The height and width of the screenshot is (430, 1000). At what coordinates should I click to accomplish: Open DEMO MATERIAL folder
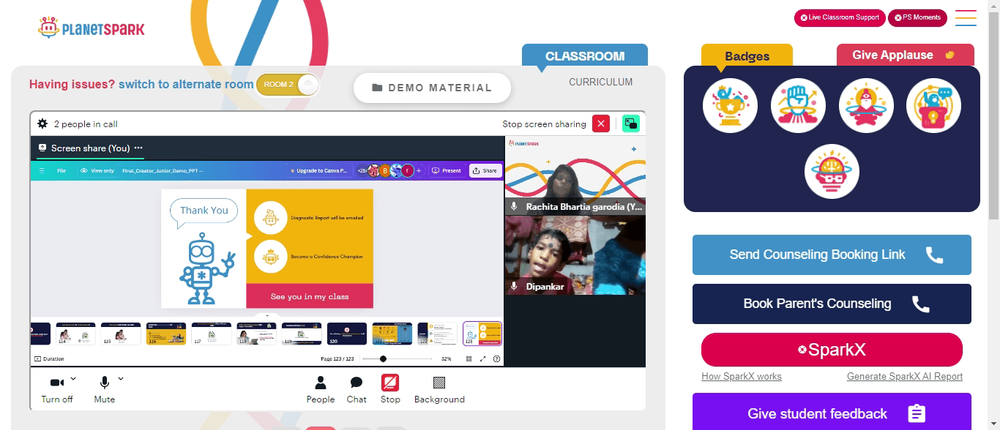click(432, 88)
